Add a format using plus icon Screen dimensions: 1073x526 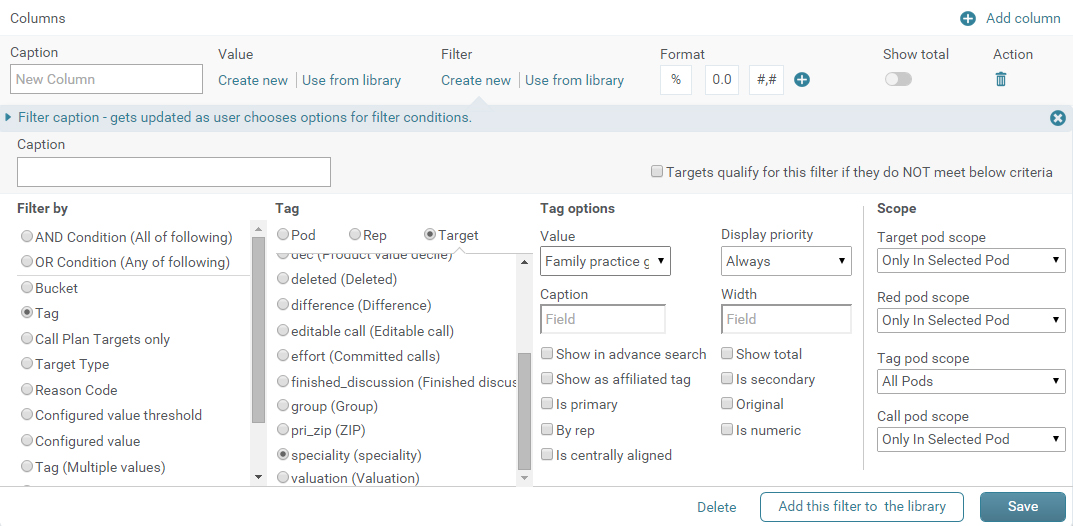(801, 80)
